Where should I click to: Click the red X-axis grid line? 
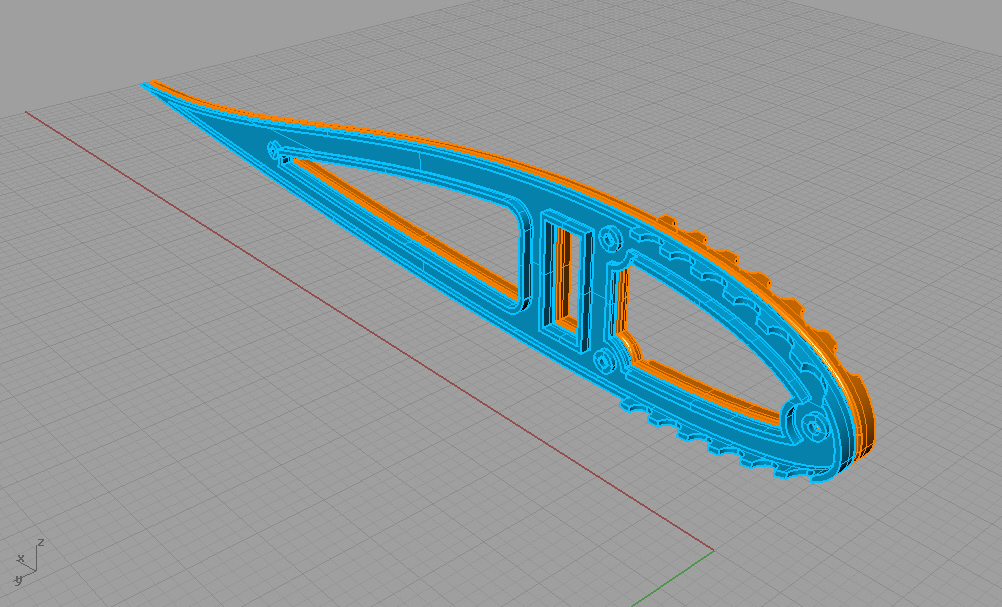point(369,331)
